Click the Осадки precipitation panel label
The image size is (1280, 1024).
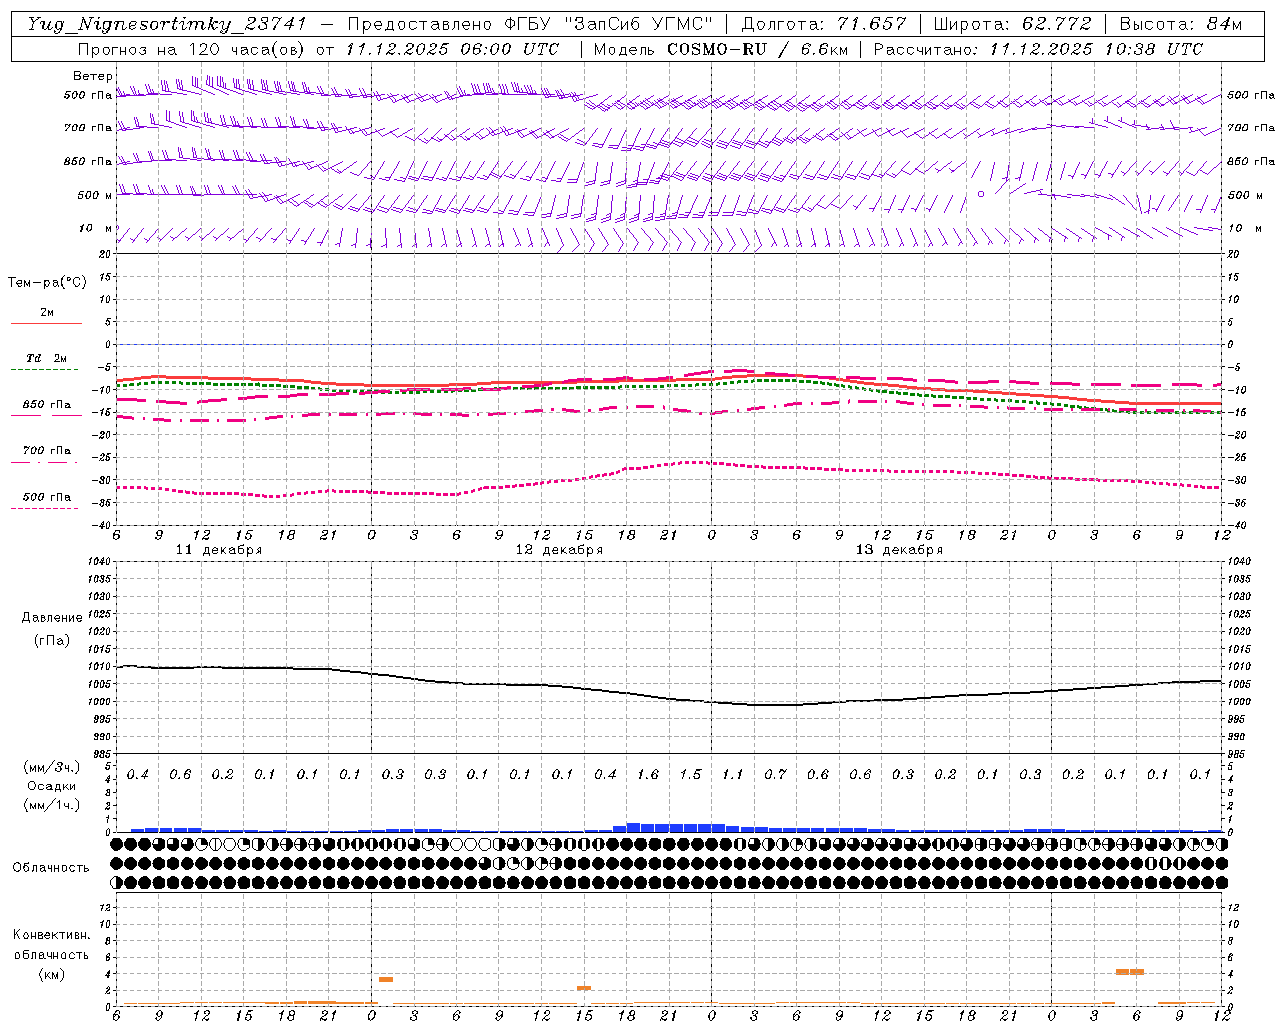click(x=51, y=786)
